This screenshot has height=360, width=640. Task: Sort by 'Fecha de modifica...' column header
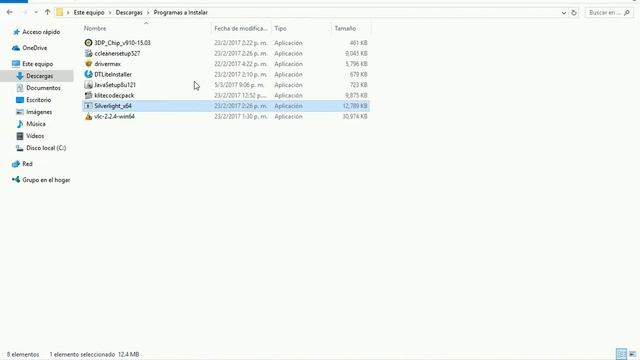tap(241, 28)
